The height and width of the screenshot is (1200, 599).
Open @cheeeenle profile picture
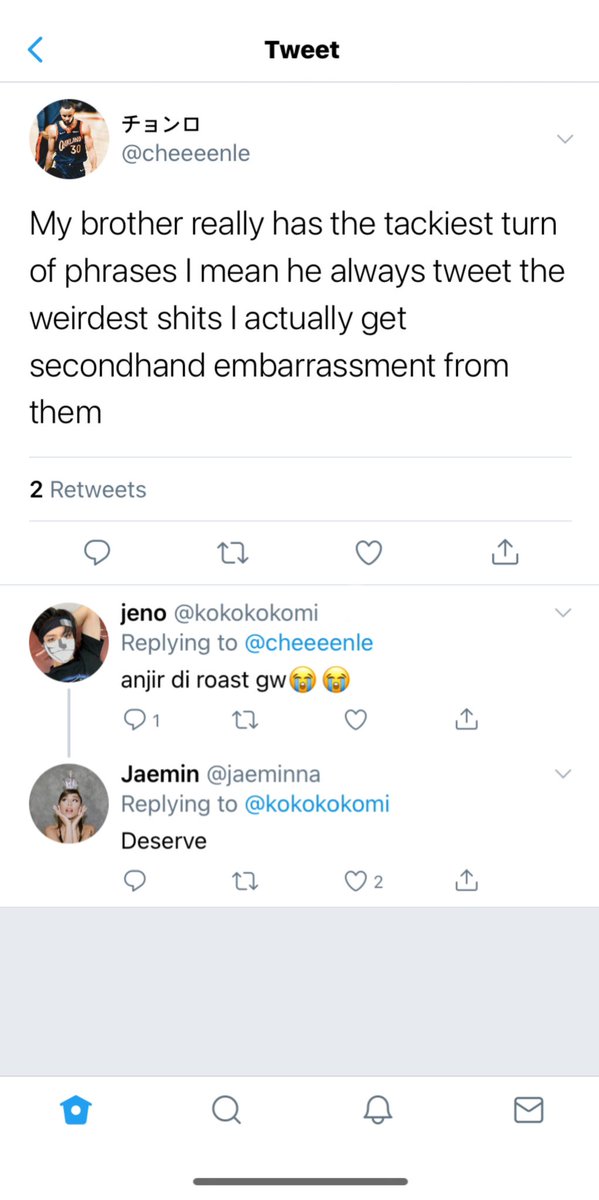[x=69, y=139]
